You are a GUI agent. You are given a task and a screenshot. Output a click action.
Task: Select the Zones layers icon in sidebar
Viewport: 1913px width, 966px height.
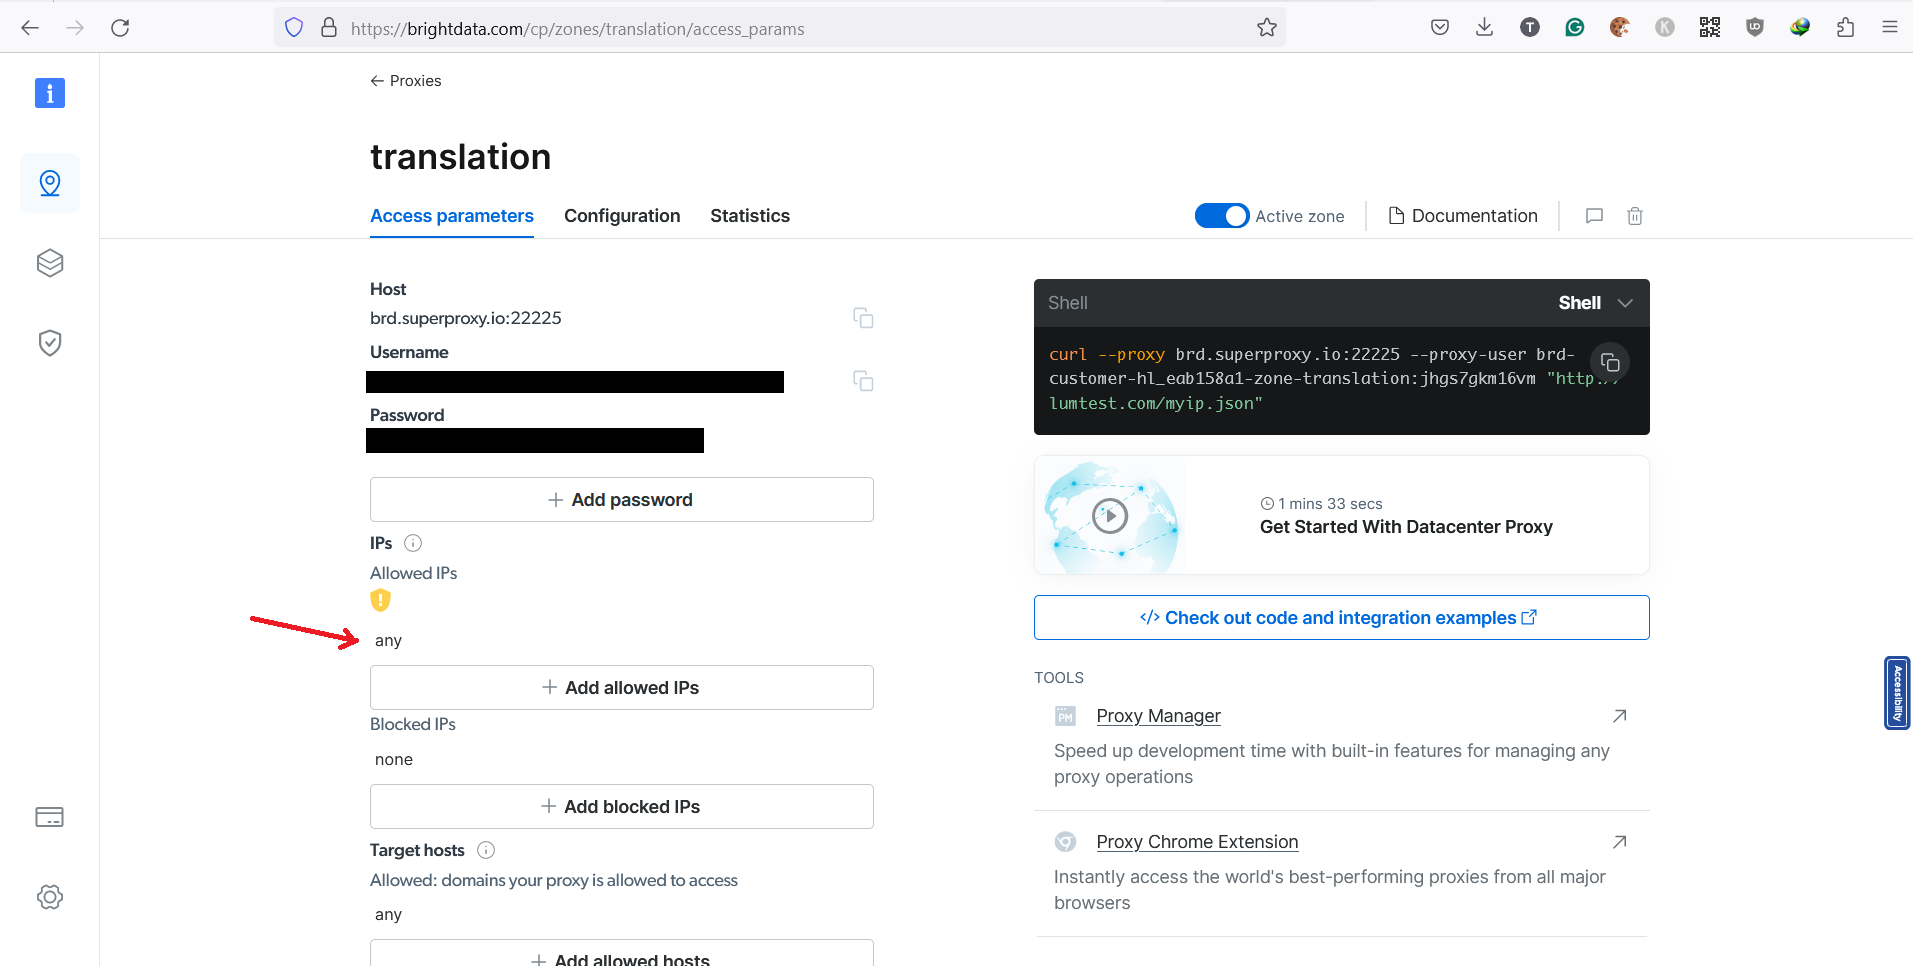point(50,263)
